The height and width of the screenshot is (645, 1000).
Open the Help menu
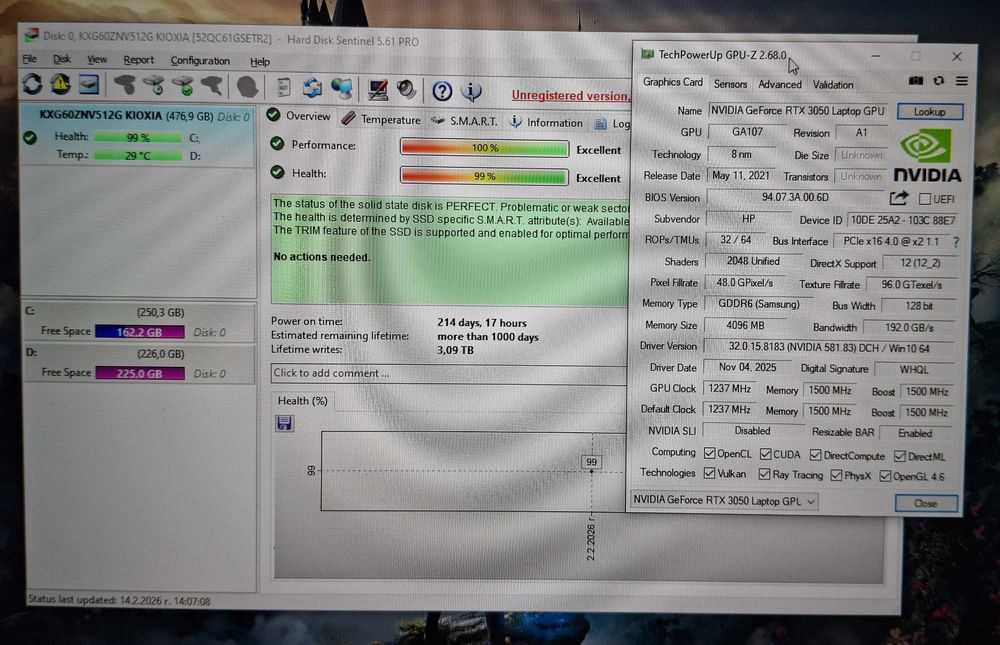pos(260,62)
